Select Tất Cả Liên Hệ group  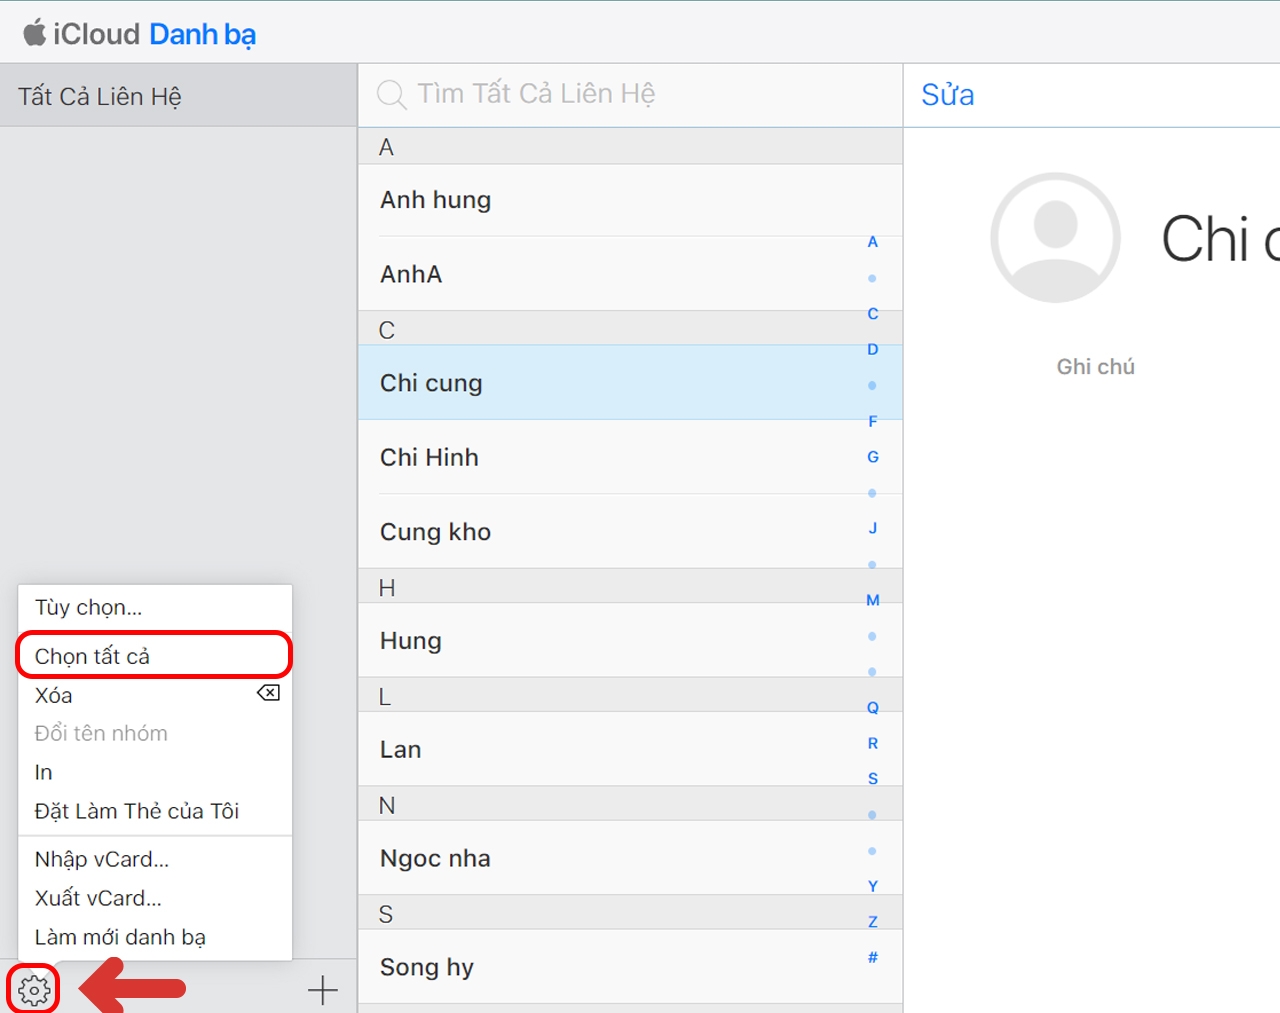click(178, 96)
